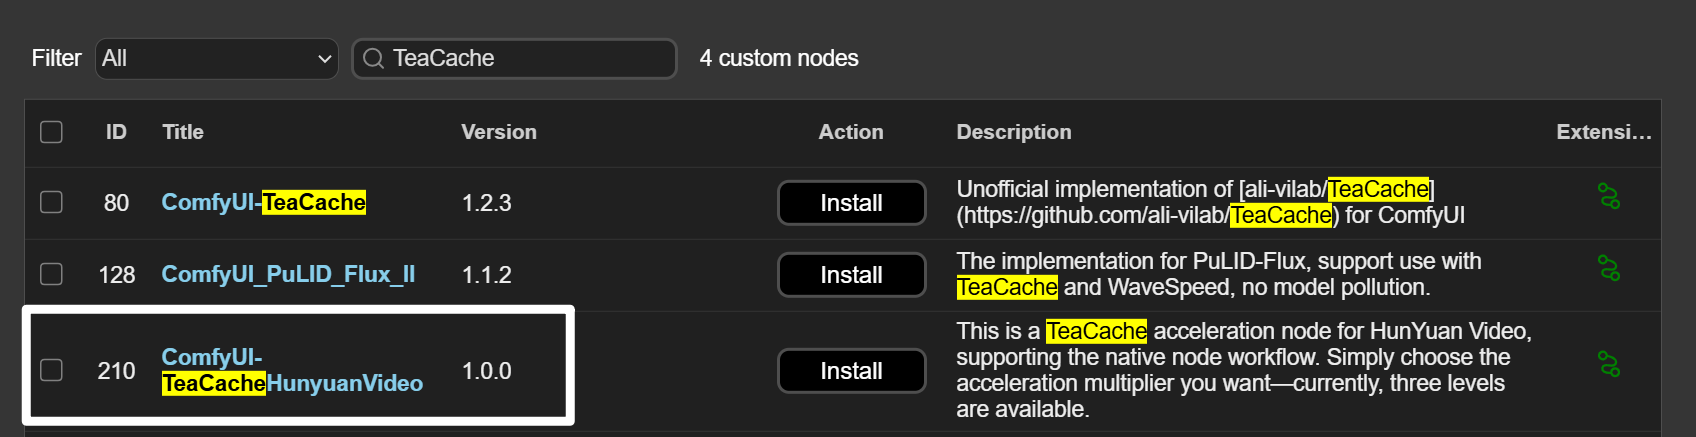Open the Filter dropdown set to All
The image size is (1696, 437).
pyautogui.click(x=217, y=59)
